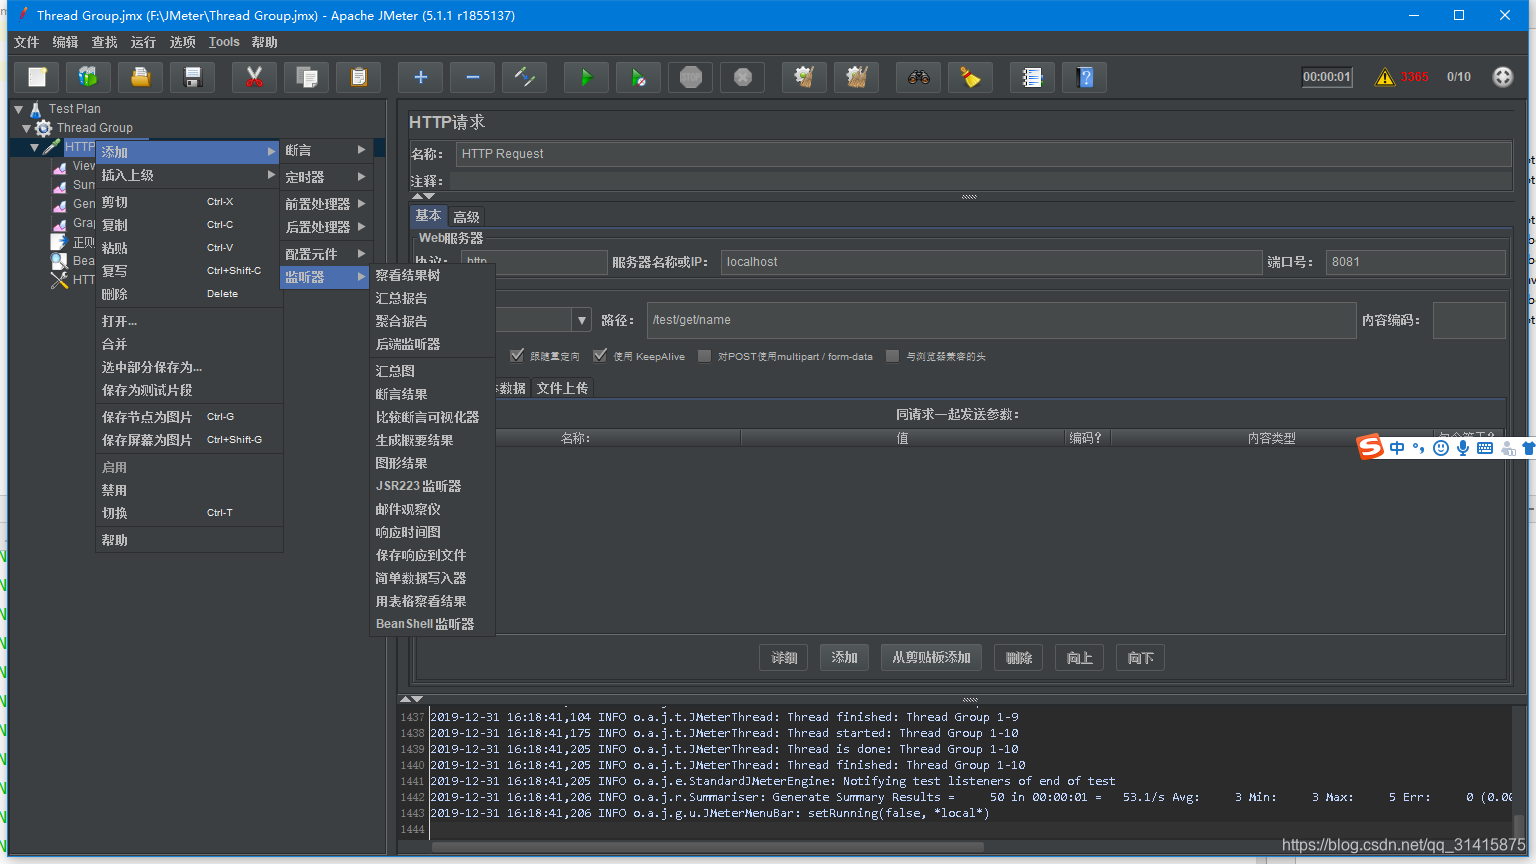Open the Templates toolbar icon
1536x864 pixels.
pyautogui.click(x=89, y=77)
